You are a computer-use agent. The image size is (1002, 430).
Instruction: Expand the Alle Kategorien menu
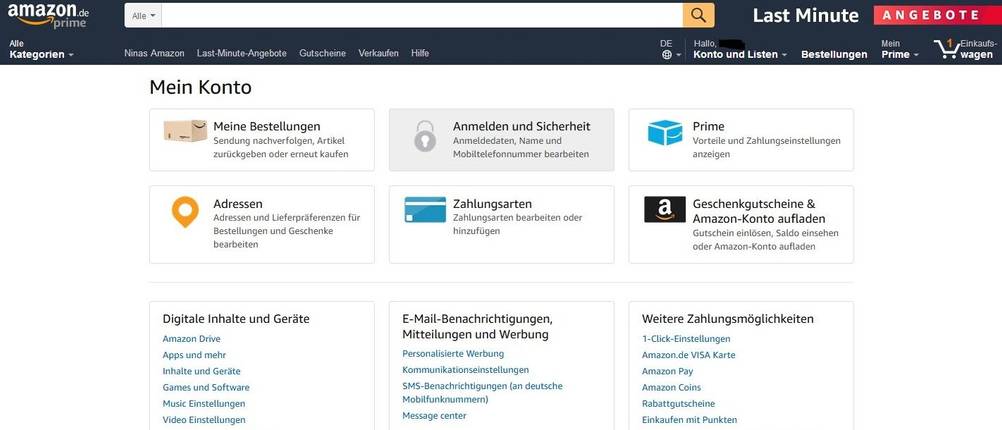41,49
